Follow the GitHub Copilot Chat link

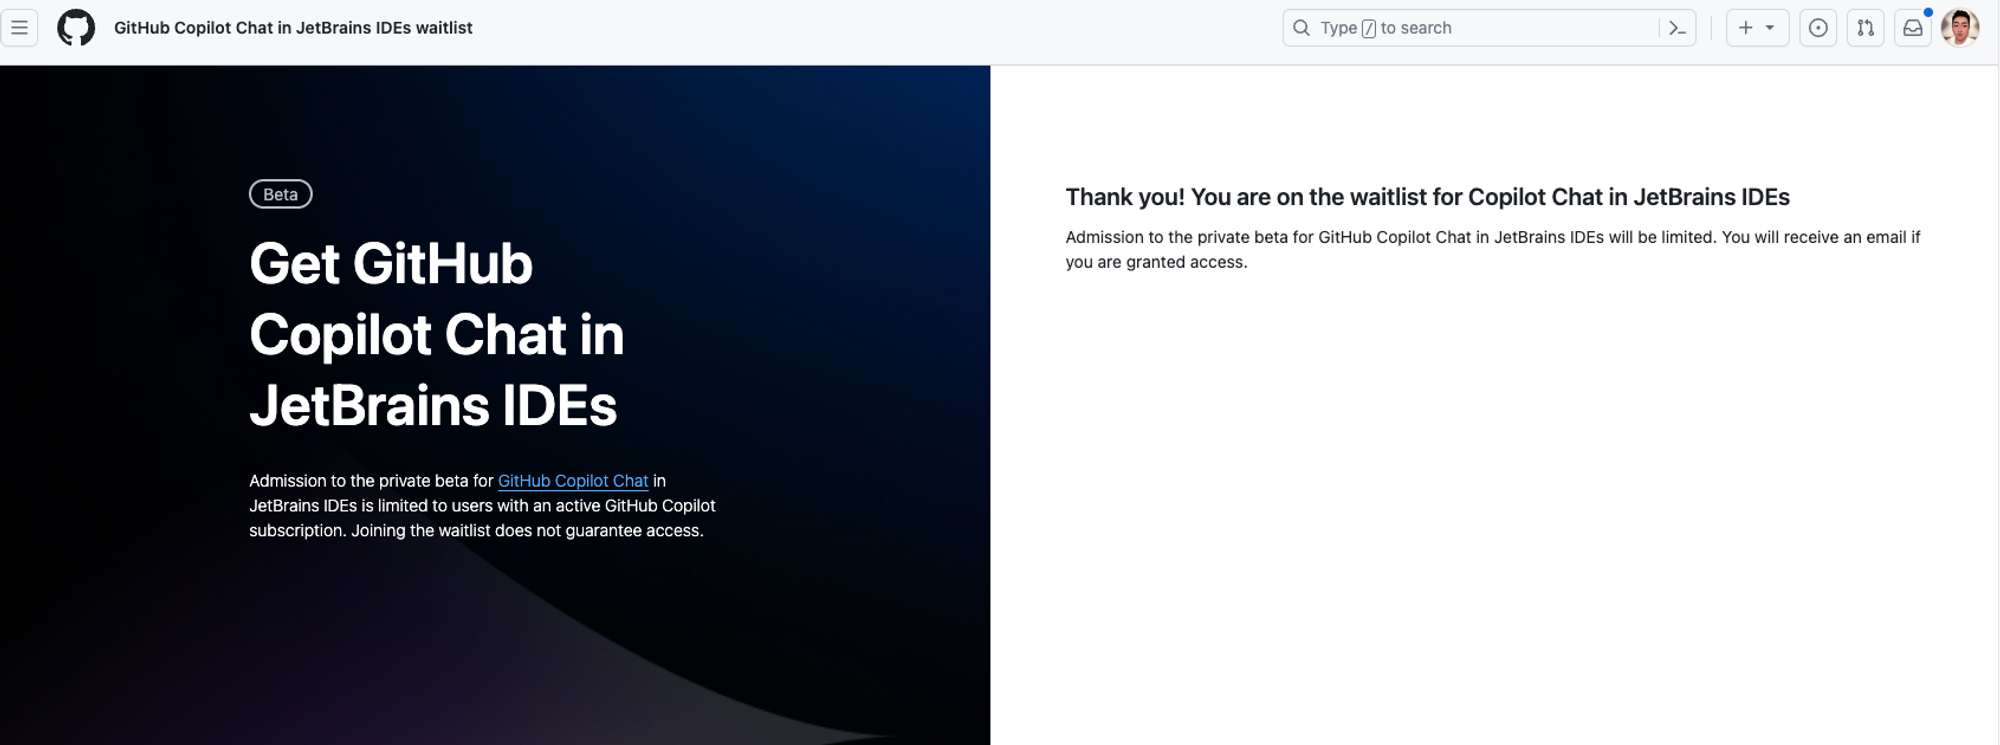pos(573,481)
